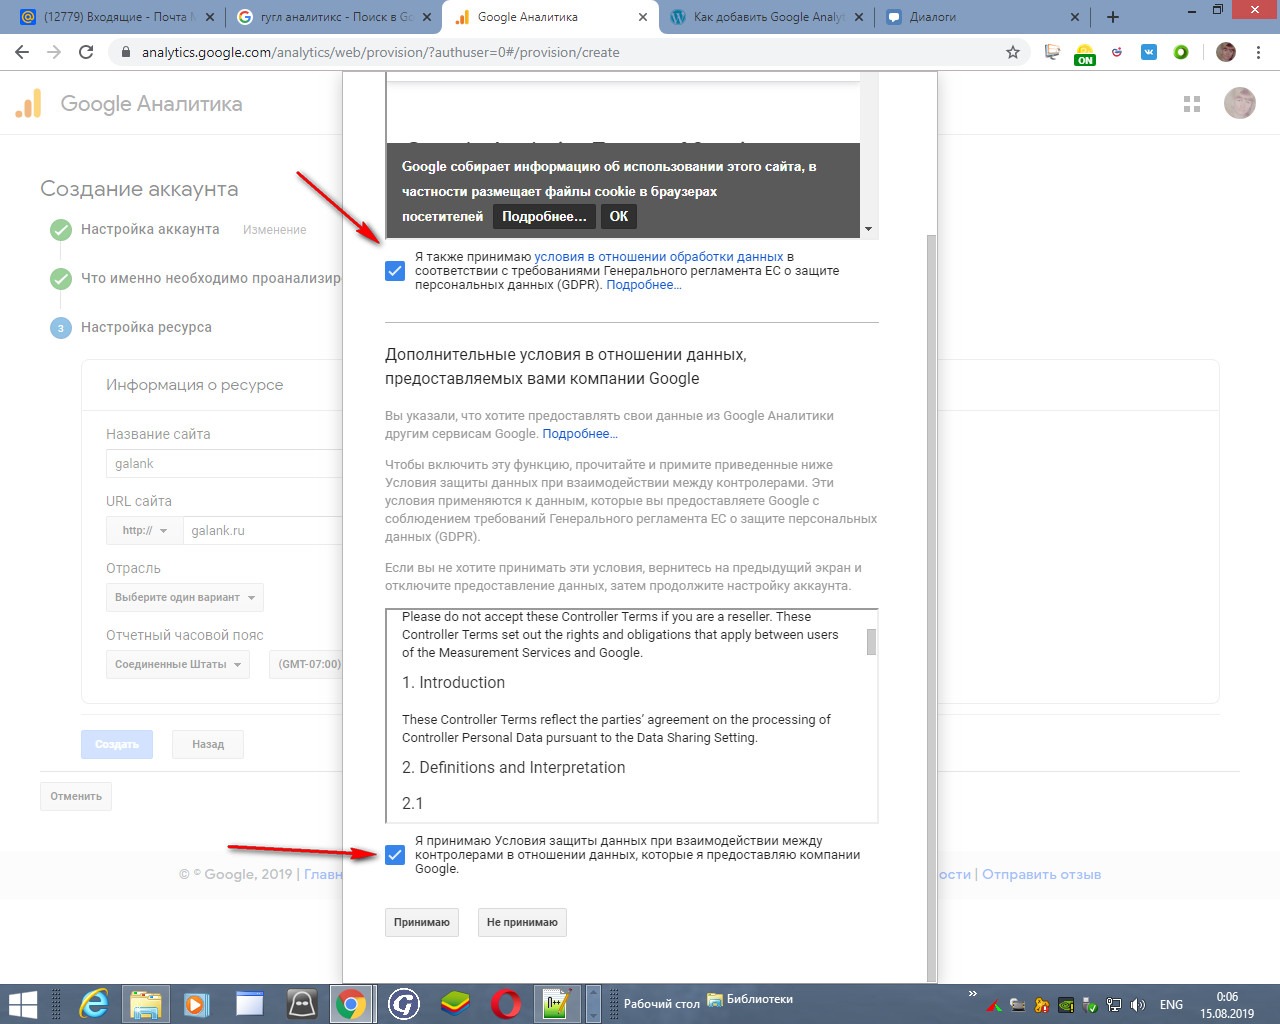Click the 'Отправить отзыв' footer link
Viewport: 1280px width, 1024px height.
(x=1041, y=874)
